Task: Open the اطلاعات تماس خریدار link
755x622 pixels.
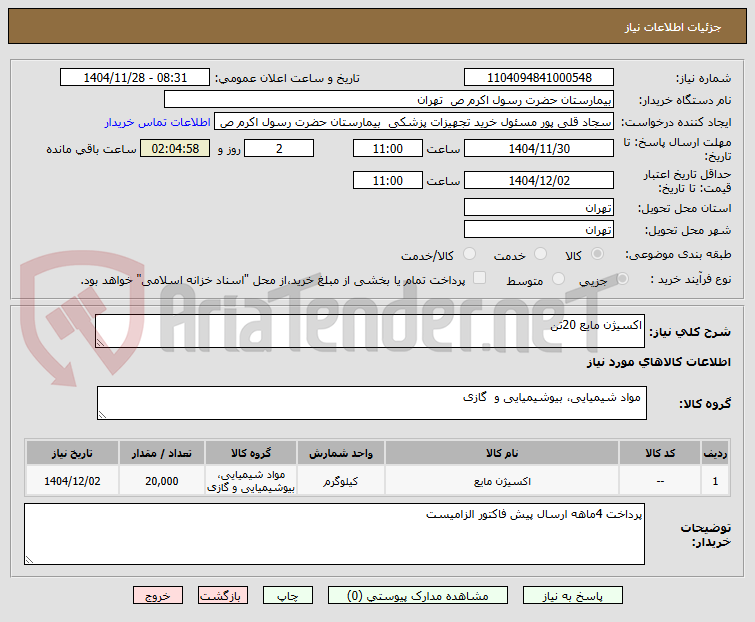Action: pyautogui.click(x=157, y=122)
